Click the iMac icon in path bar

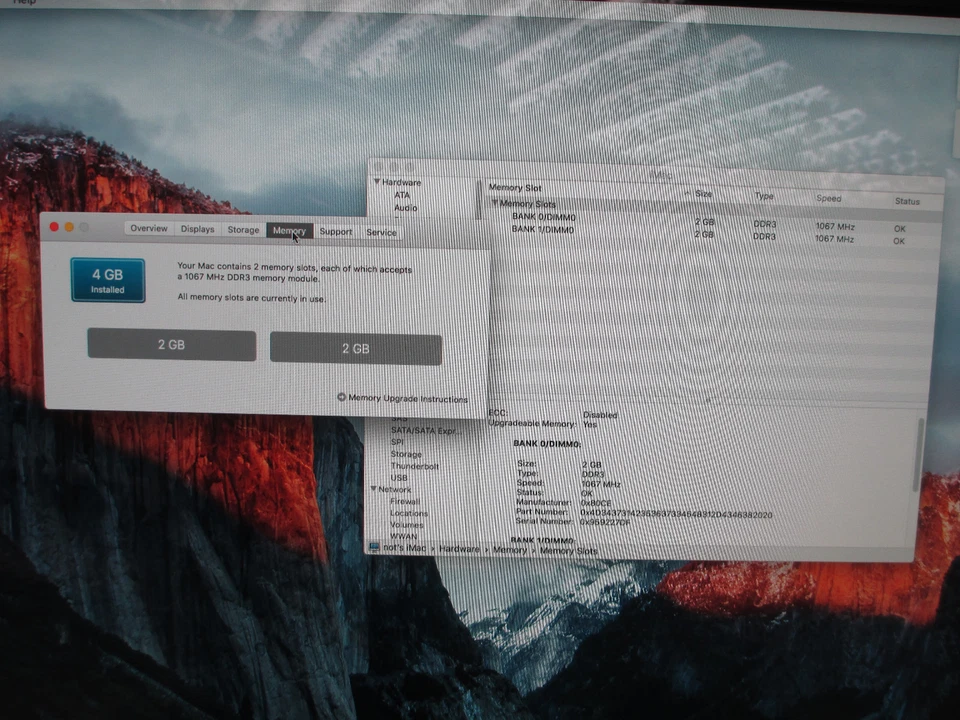374,547
